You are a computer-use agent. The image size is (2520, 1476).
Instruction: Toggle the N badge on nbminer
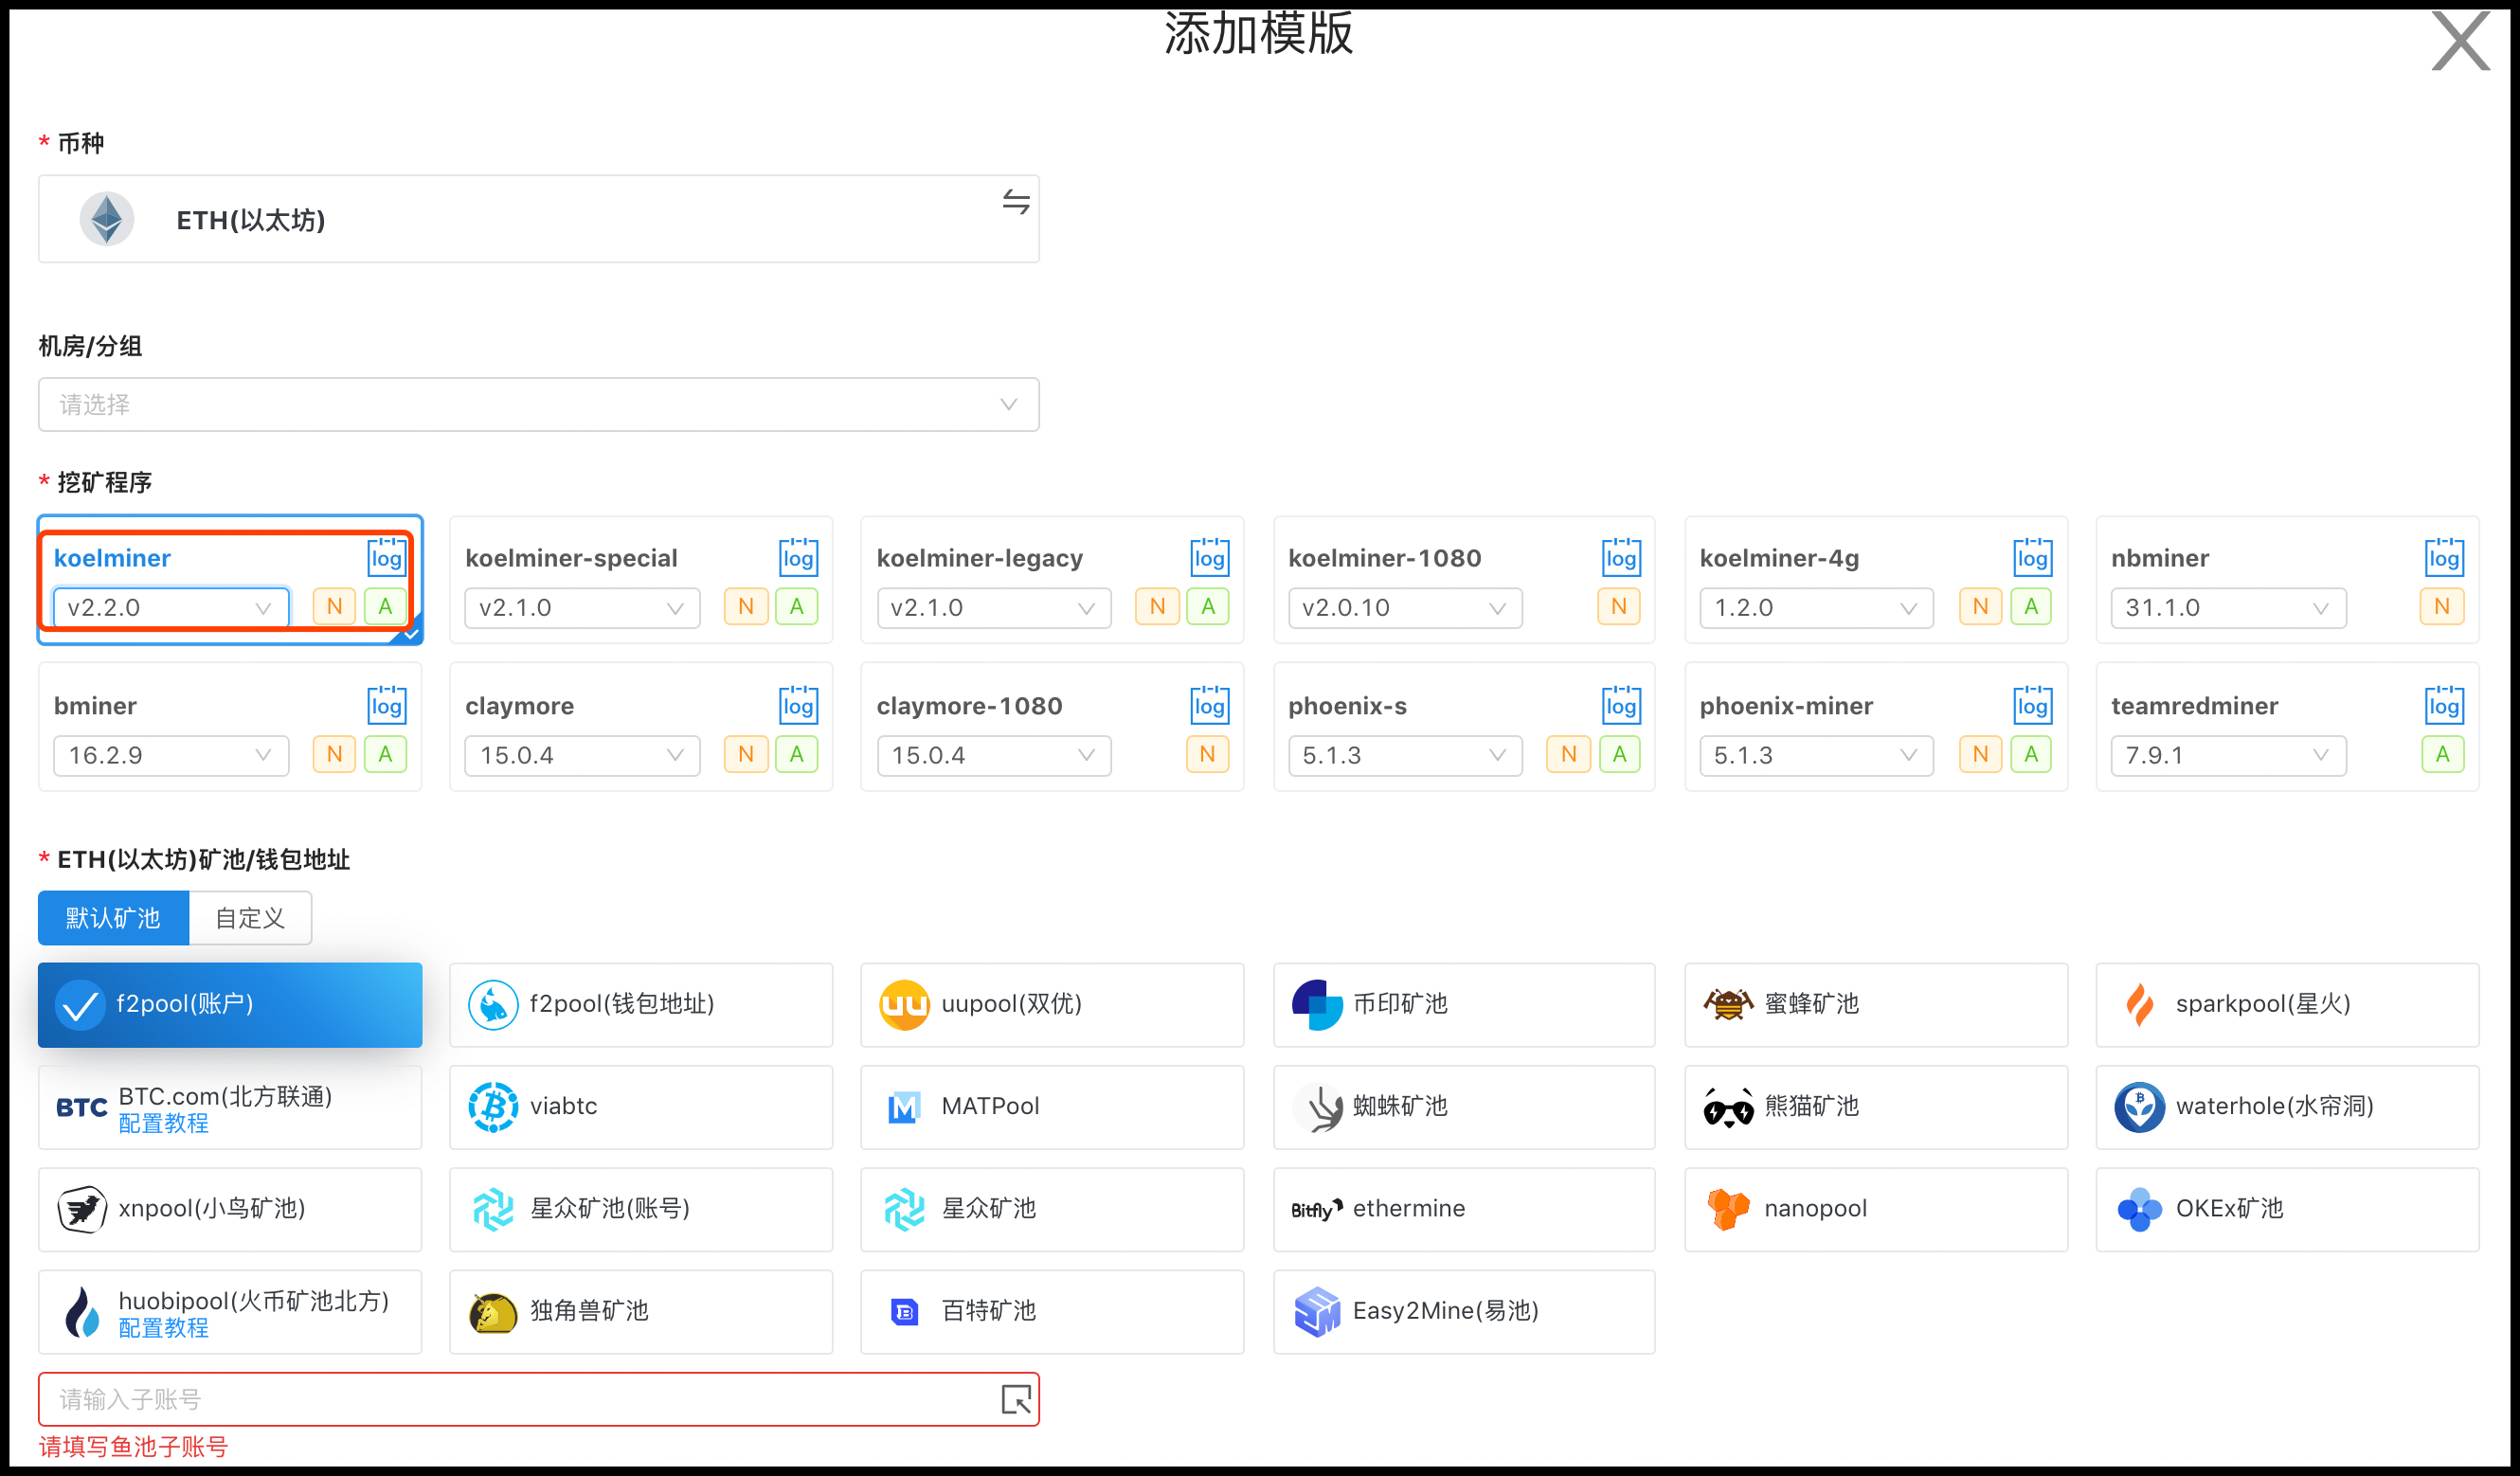(2442, 606)
